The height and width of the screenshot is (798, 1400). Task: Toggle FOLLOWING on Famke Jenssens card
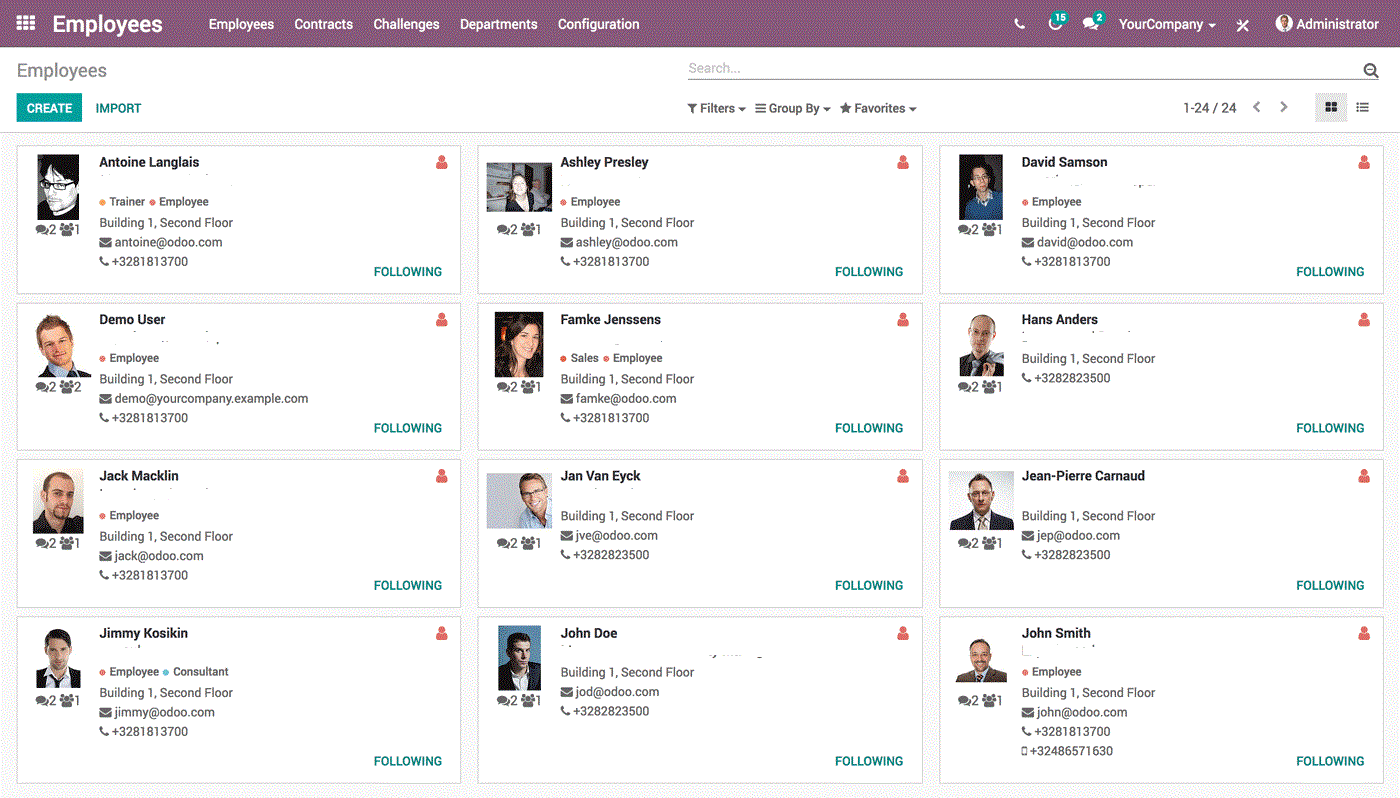pos(869,428)
